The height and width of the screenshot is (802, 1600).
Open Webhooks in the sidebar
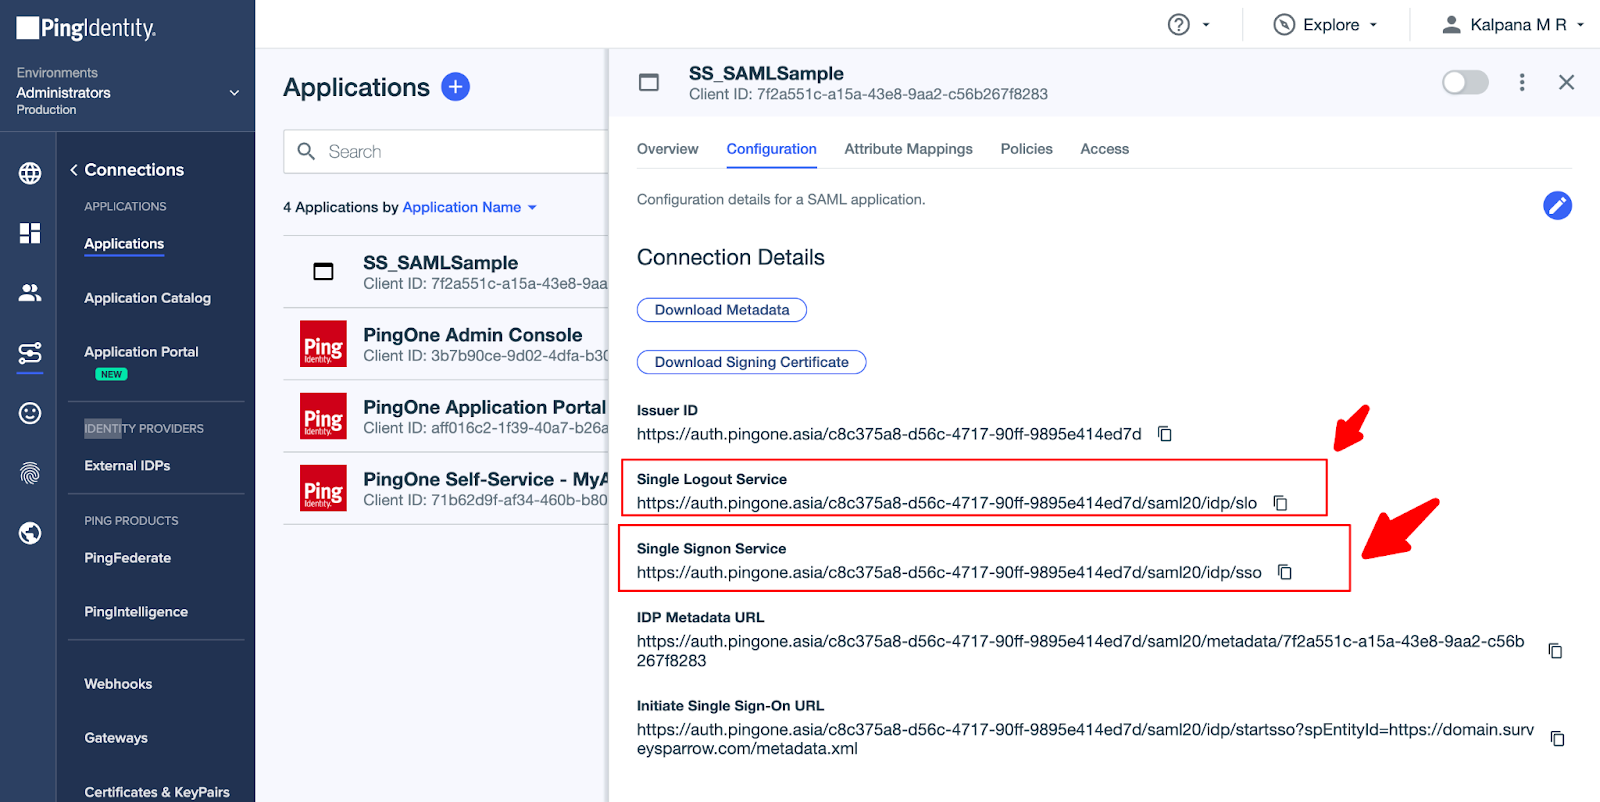[118, 684]
